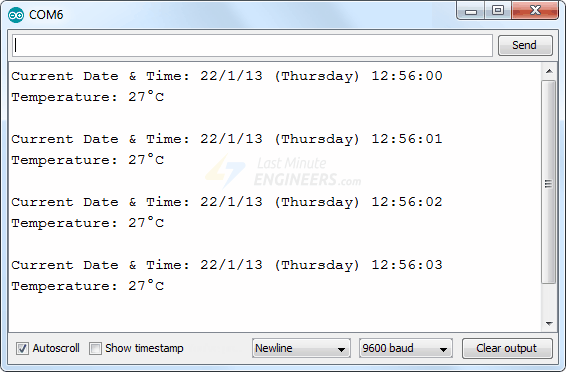Click the scrollbar down arrow
The height and width of the screenshot is (372, 566).
point(549,324)
